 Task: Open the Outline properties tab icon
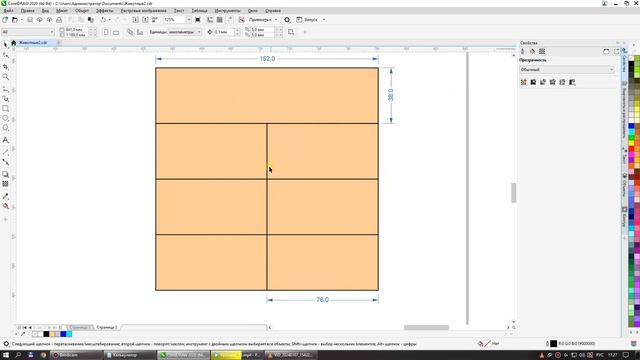point(523,51)
